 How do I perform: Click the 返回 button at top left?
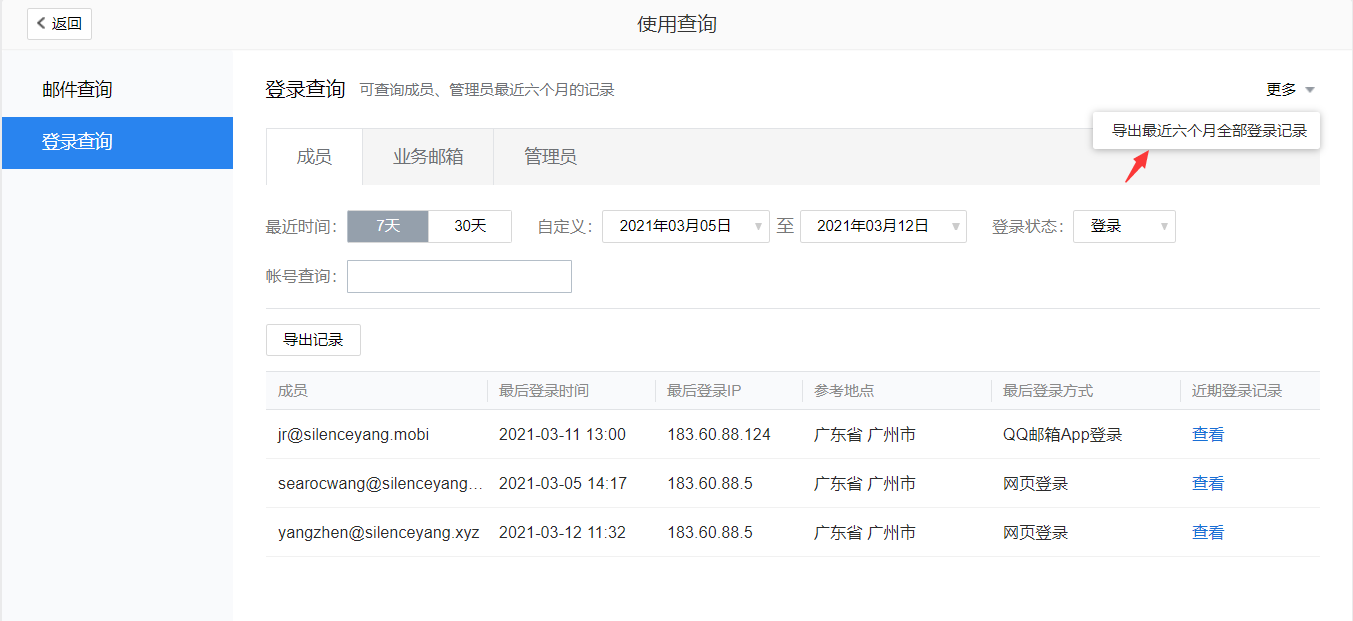point(59,23)
